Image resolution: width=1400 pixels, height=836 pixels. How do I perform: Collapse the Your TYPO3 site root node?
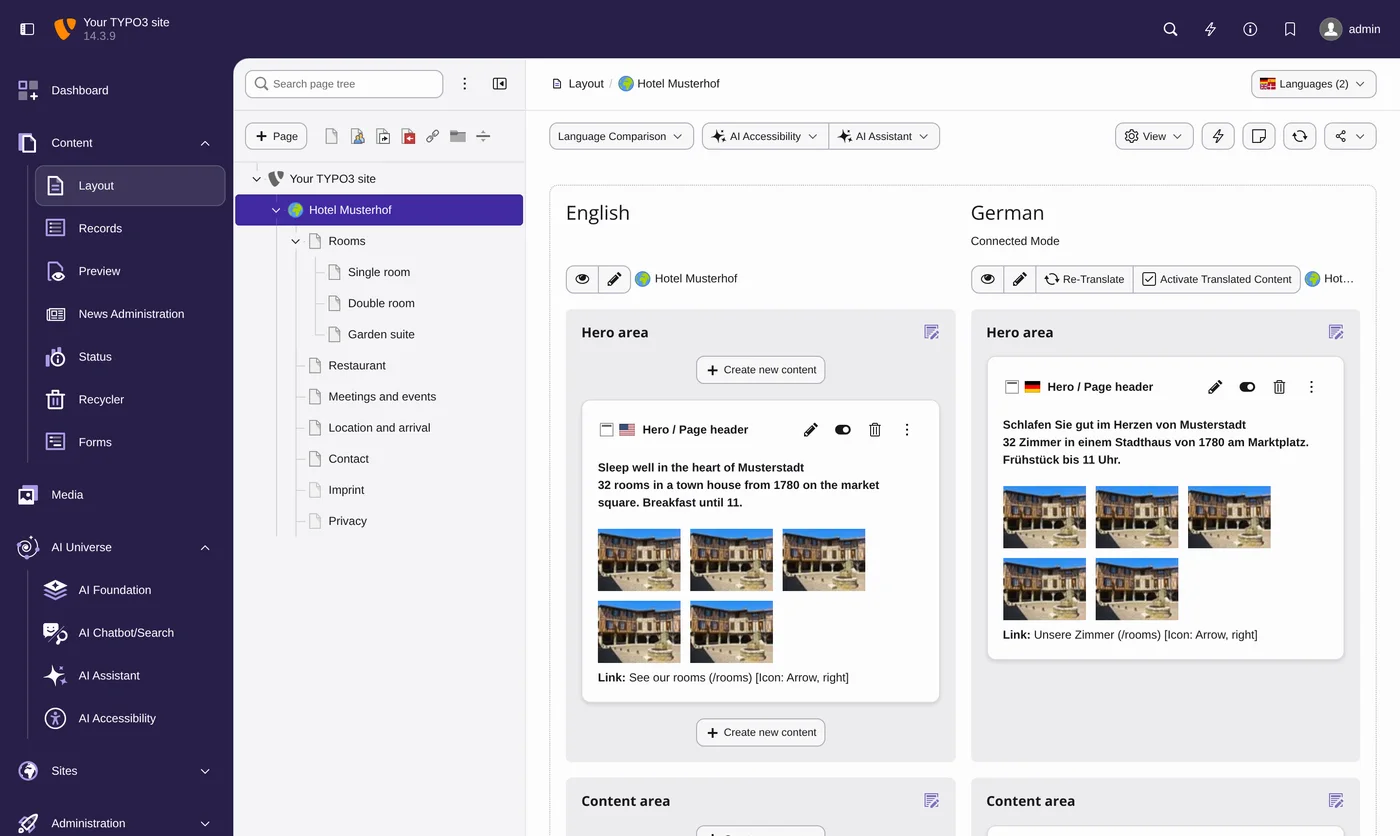point(256,179)
